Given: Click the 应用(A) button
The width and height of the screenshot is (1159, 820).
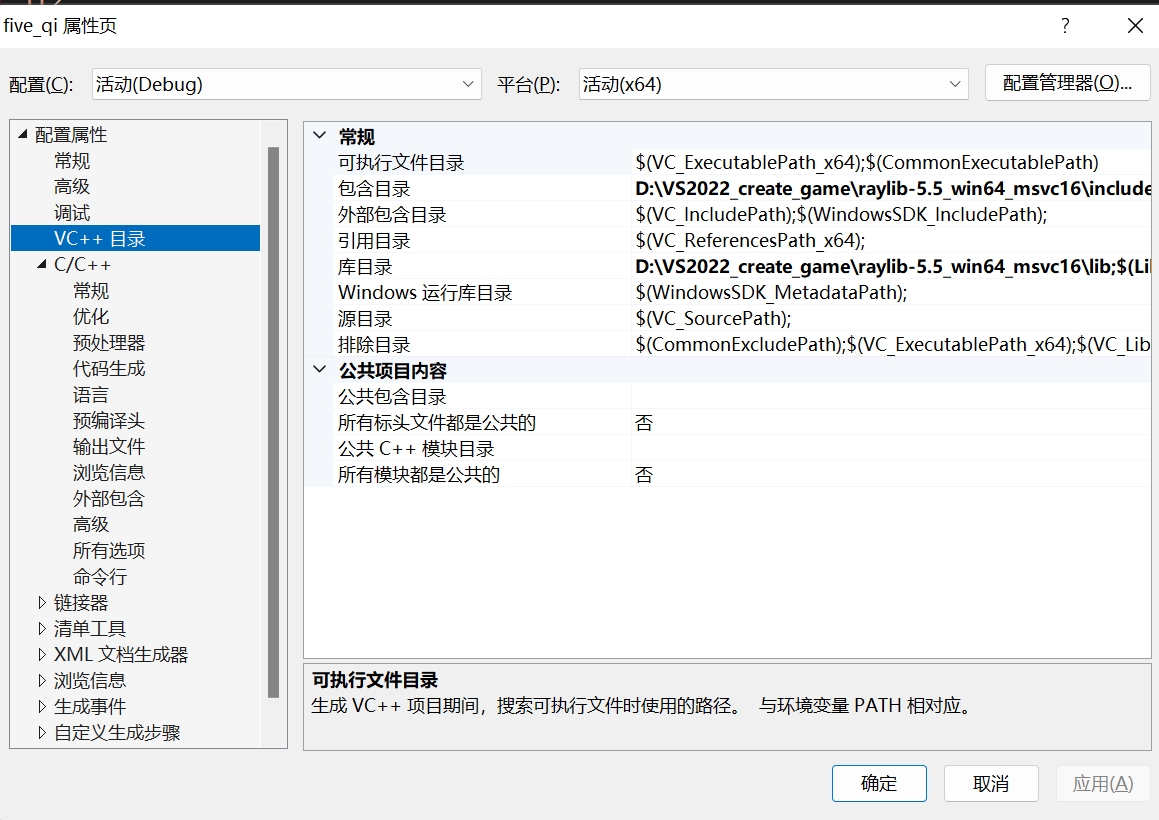Looking at the screenshot, I should (x=1103, y=783).
